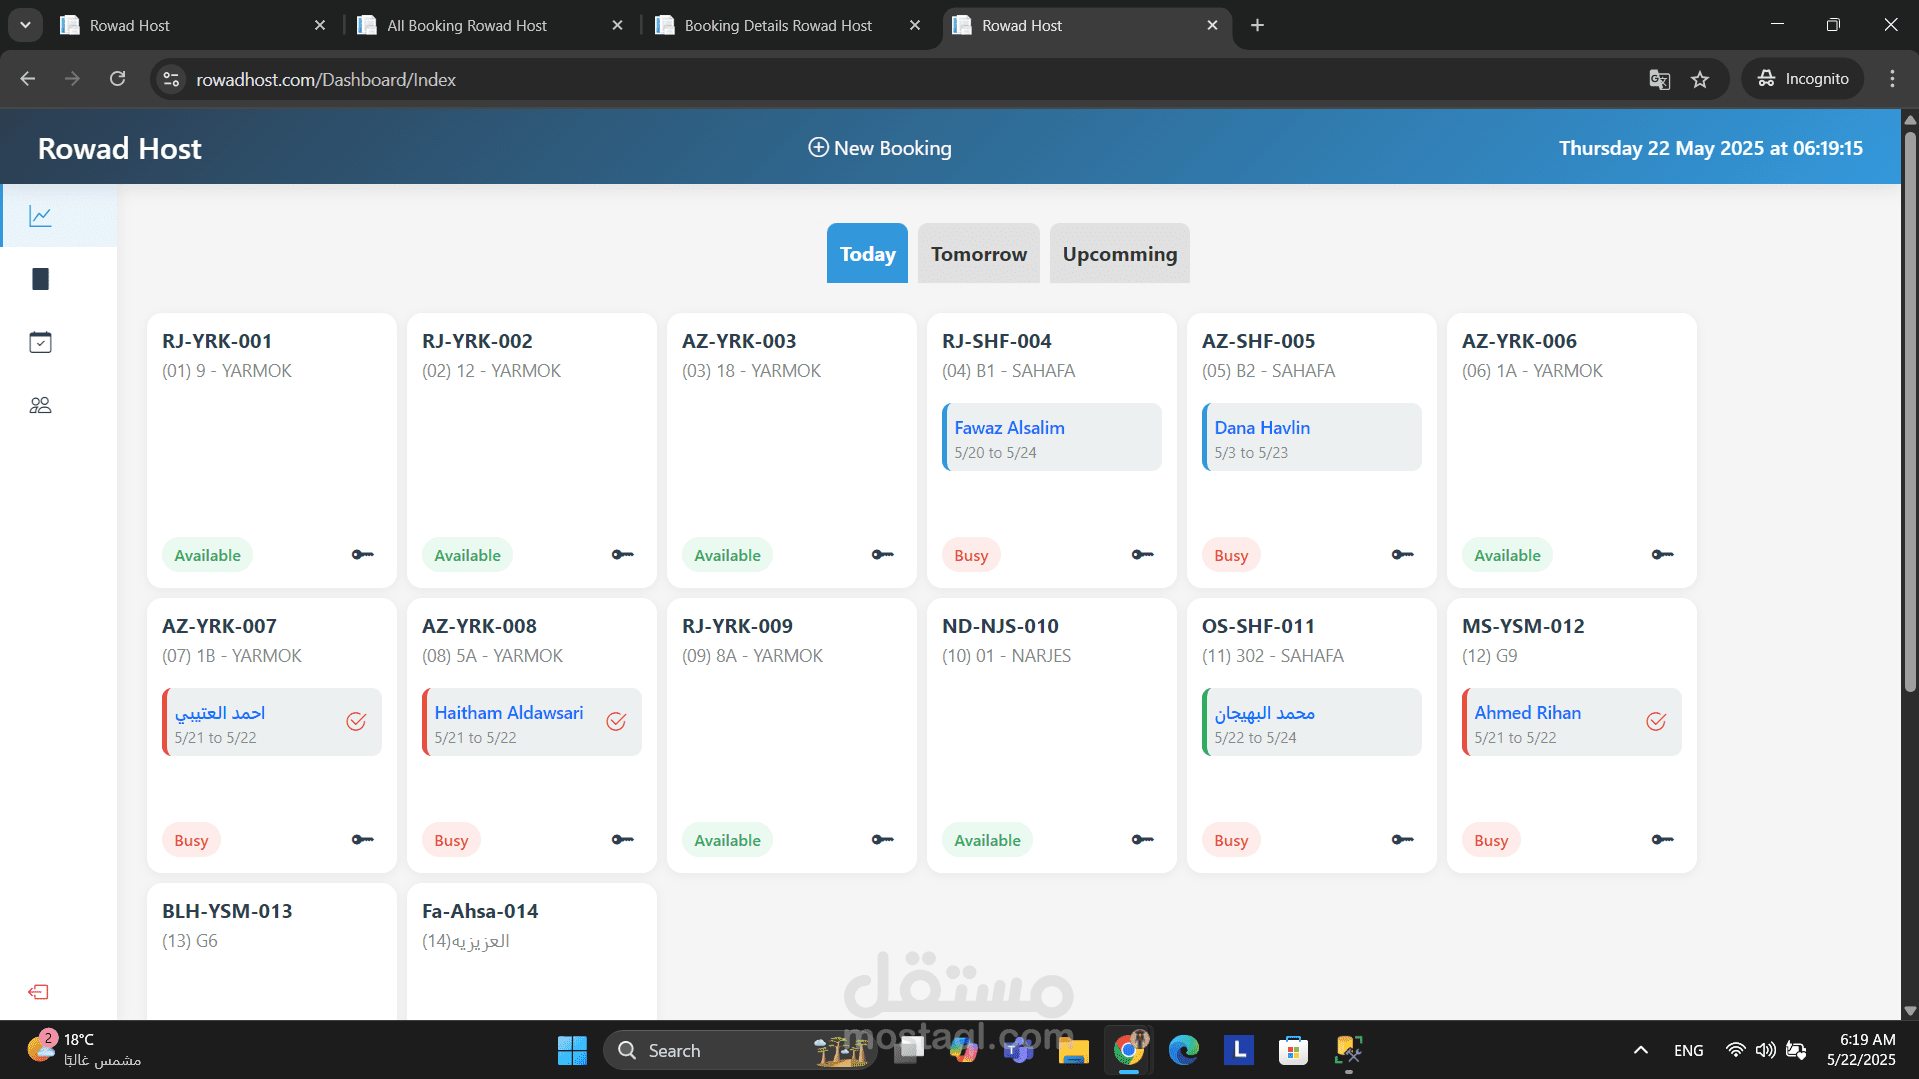Toggle the bookmark star in address bar
The width and height of the screenshot is (1919, 1079).
point(1701,79)
